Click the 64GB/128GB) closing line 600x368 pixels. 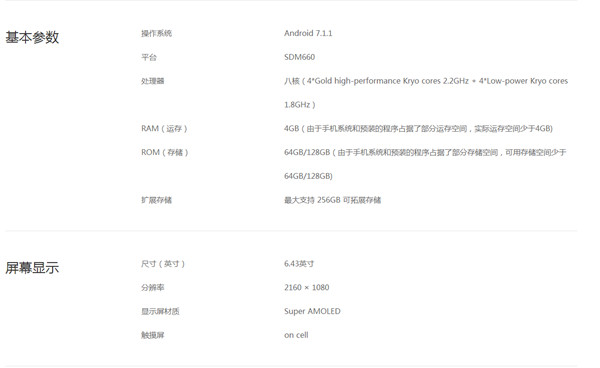[x=308, y=176]
